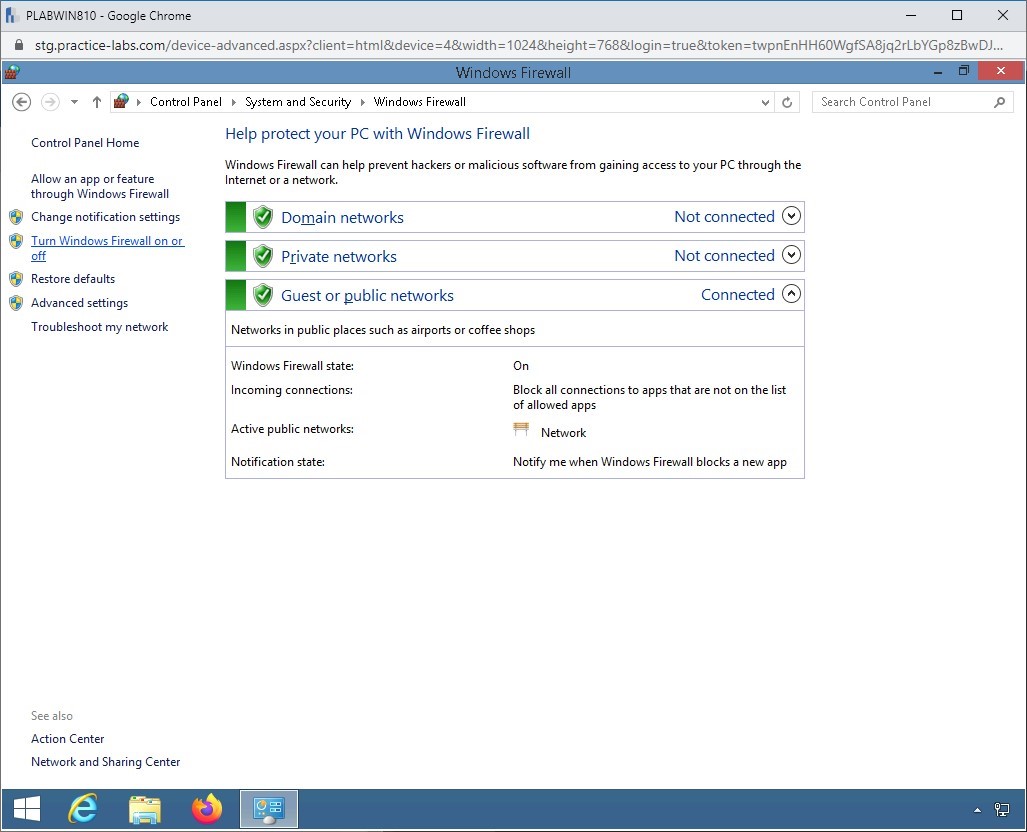The image size is (1027, 832).
Task: Open the address bar history dropdown
Action: click(765, 102)
